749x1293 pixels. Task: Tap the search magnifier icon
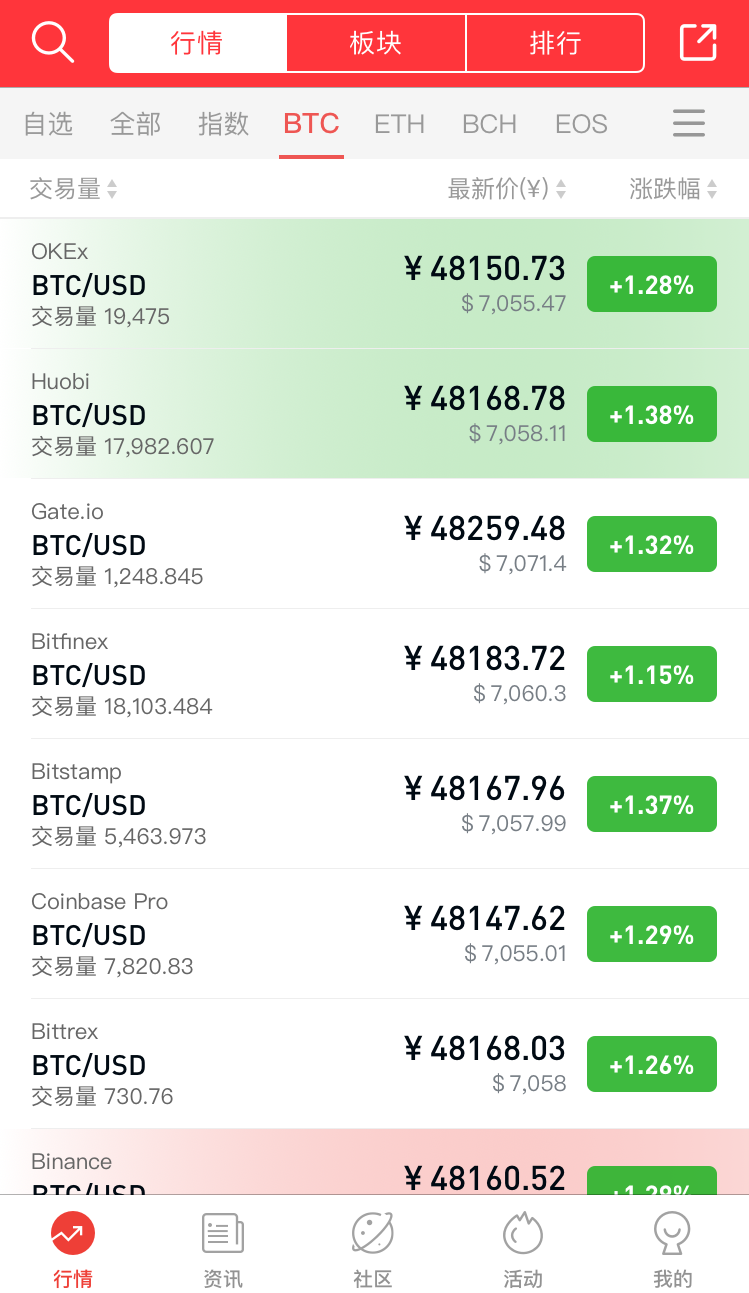pyautogui.click(x=52, y=42)
